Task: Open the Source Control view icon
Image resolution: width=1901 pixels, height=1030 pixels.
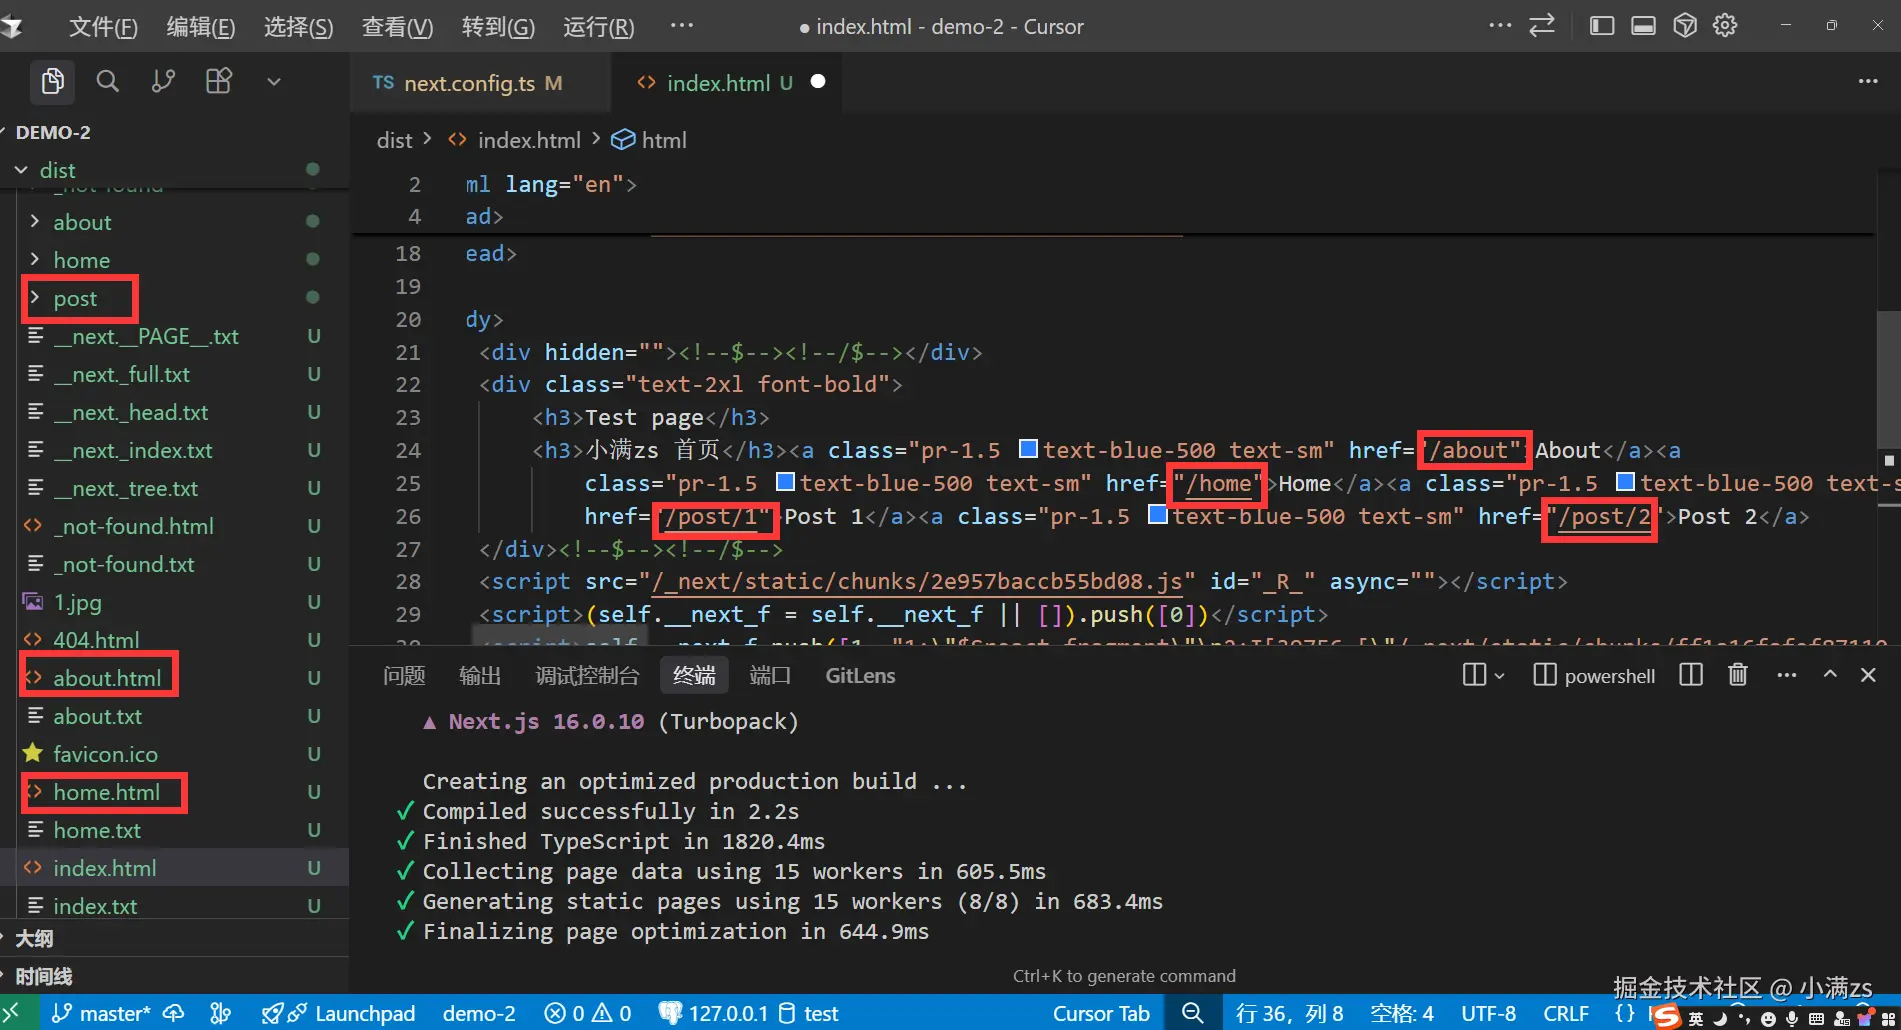Action: pyautogui.click(x=163, y=81)
